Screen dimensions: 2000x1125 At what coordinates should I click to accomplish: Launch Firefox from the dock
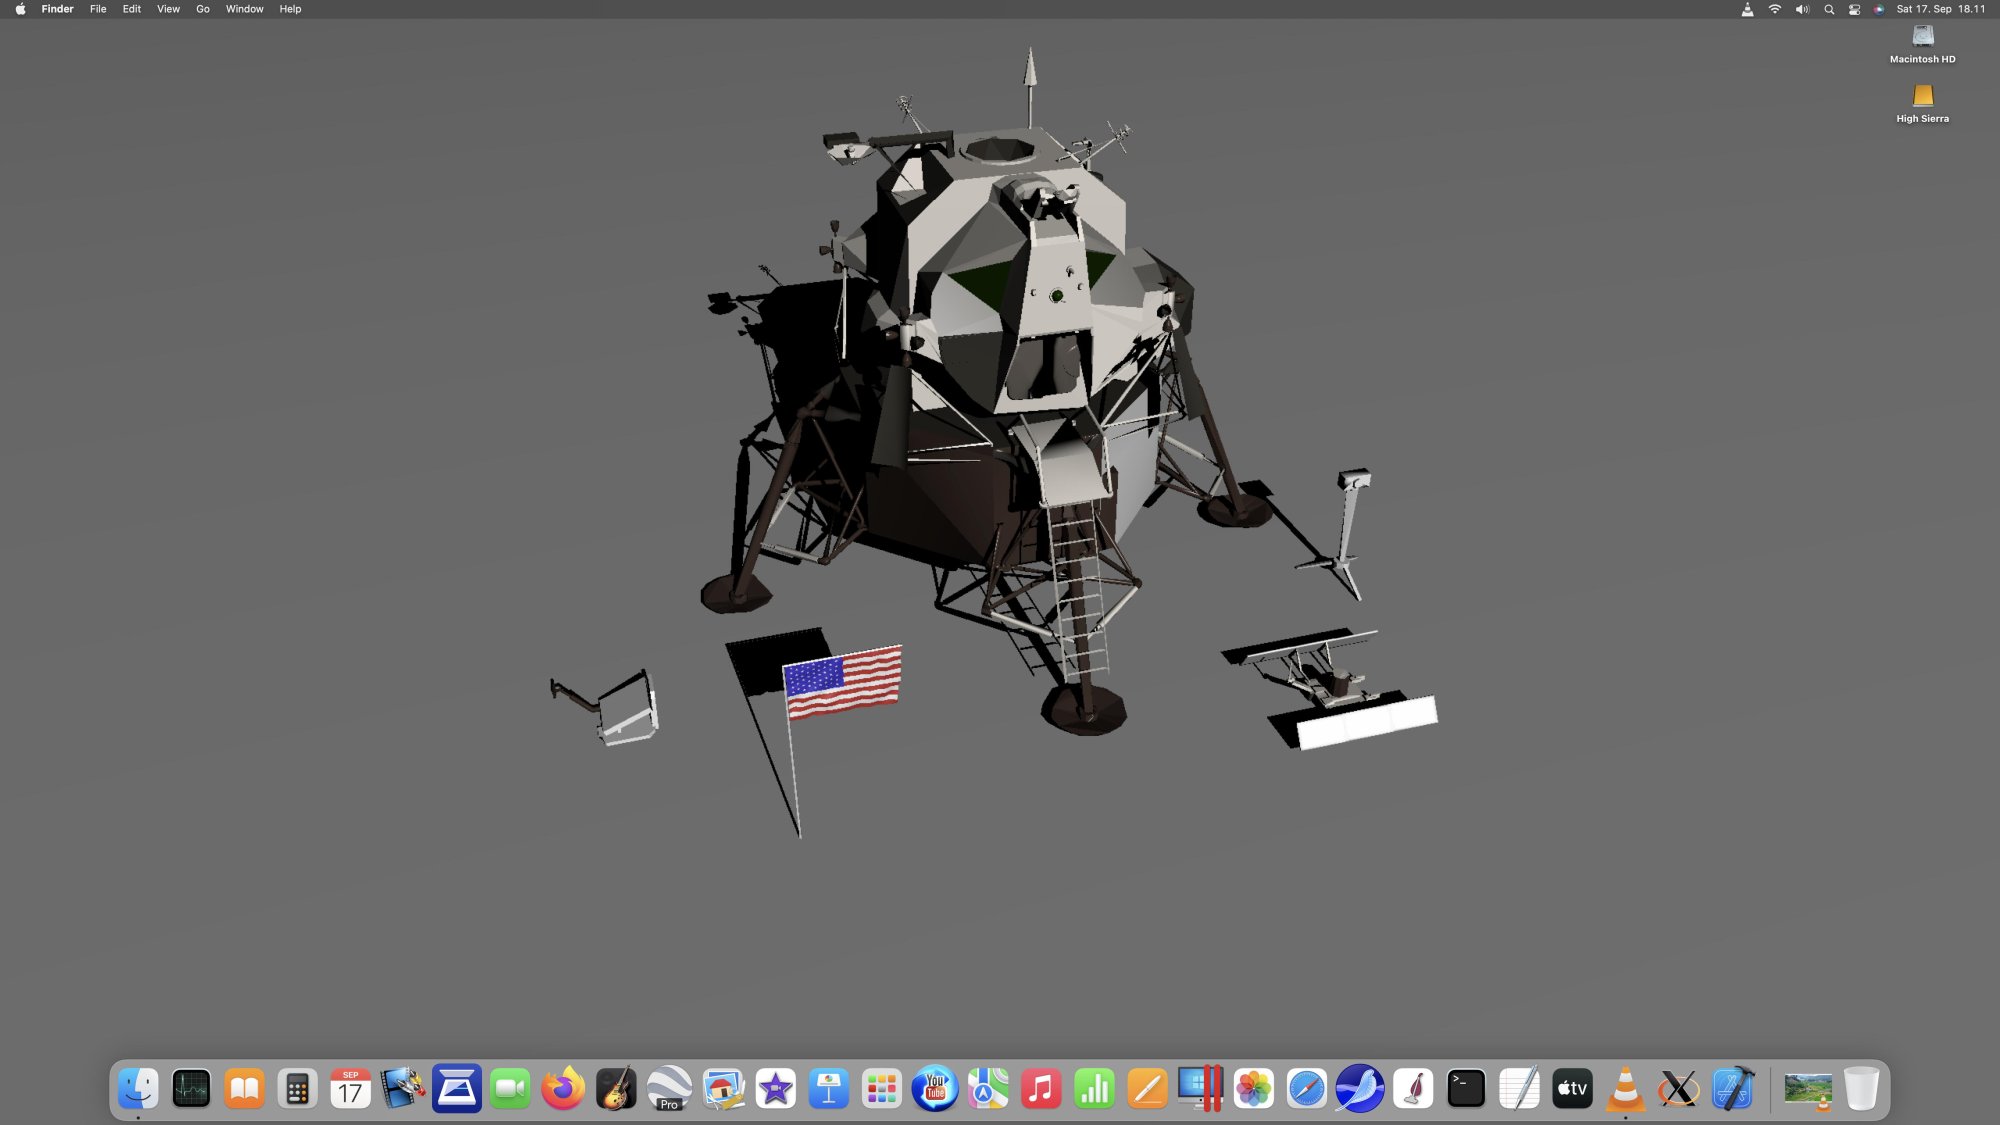563,1089
